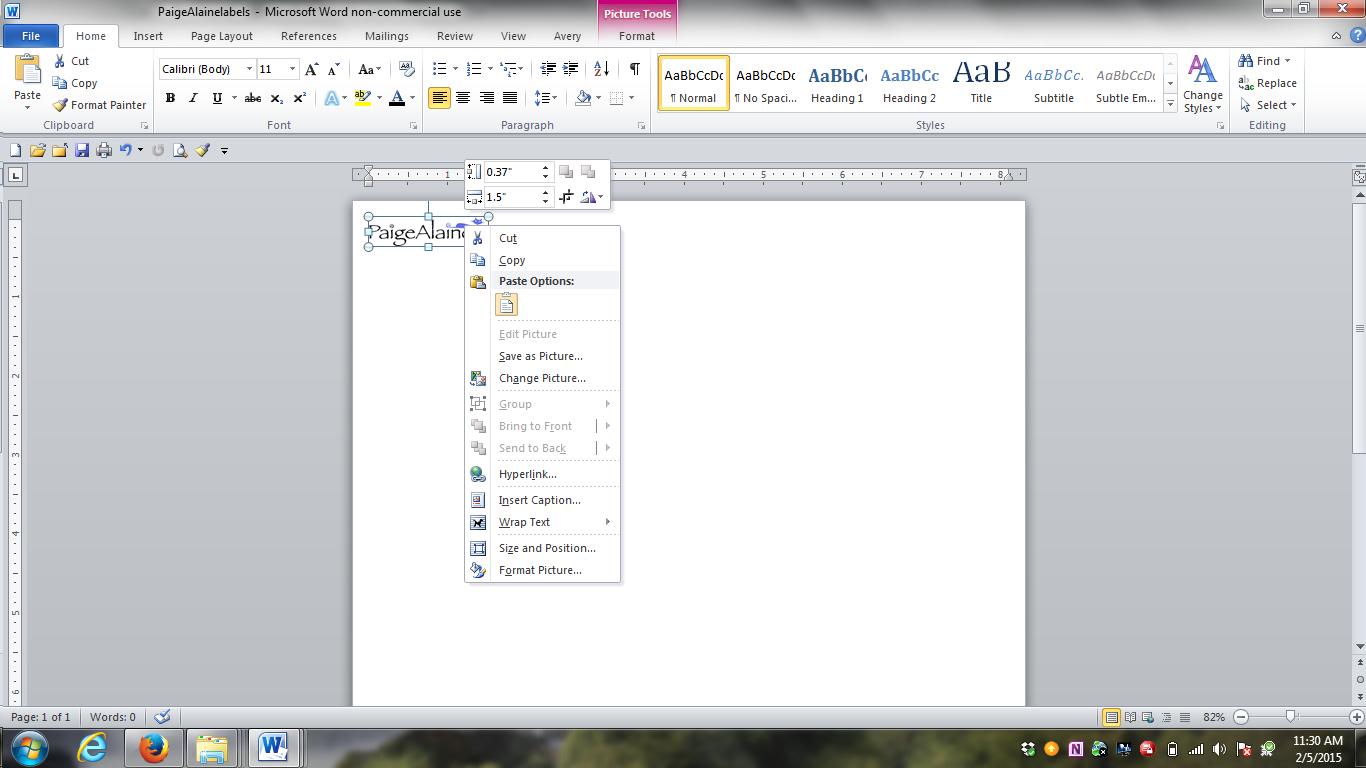Click the Change Styles icon

click(1202, 84)
